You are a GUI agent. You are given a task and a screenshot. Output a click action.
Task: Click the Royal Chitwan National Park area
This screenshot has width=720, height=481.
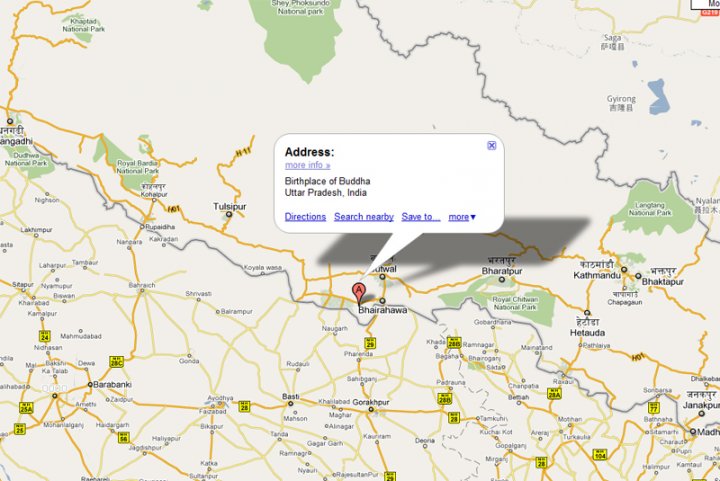(x=515, y=303)
